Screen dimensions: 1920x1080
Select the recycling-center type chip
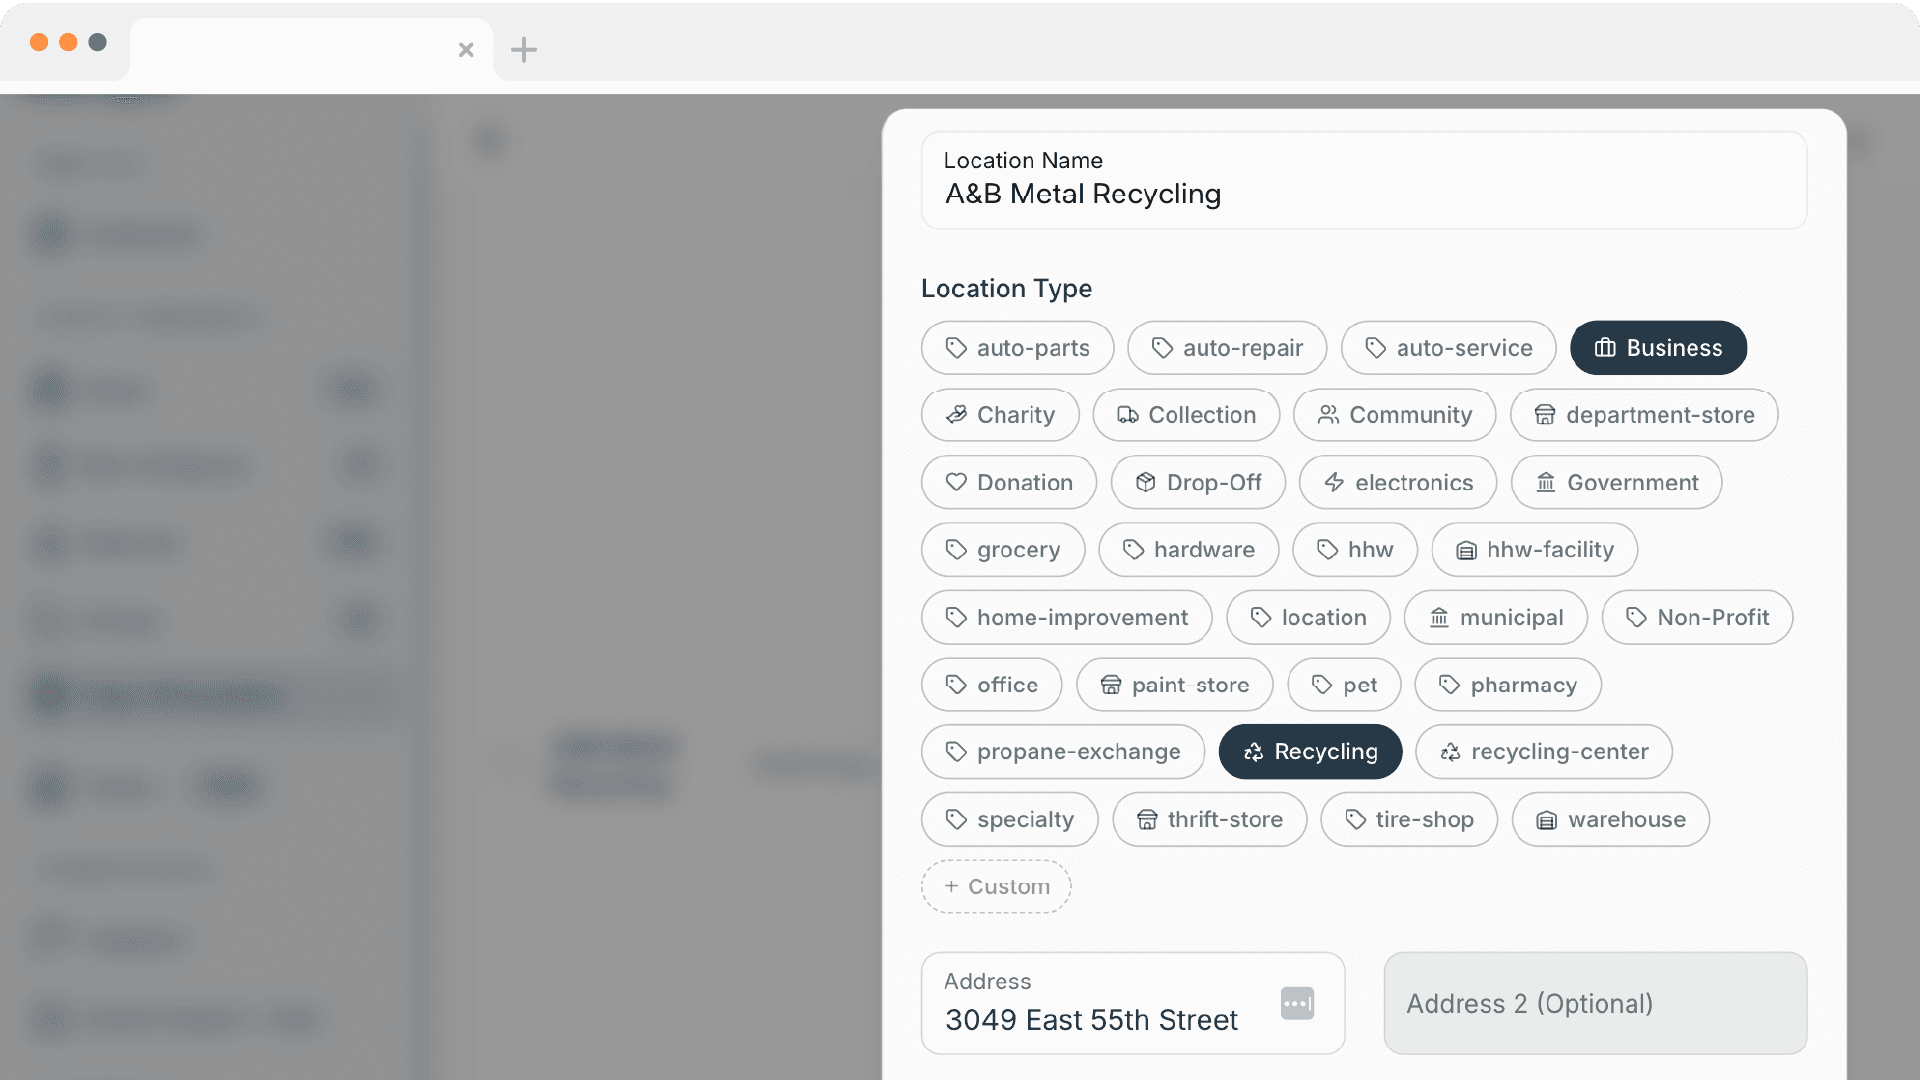point(1543,752)
